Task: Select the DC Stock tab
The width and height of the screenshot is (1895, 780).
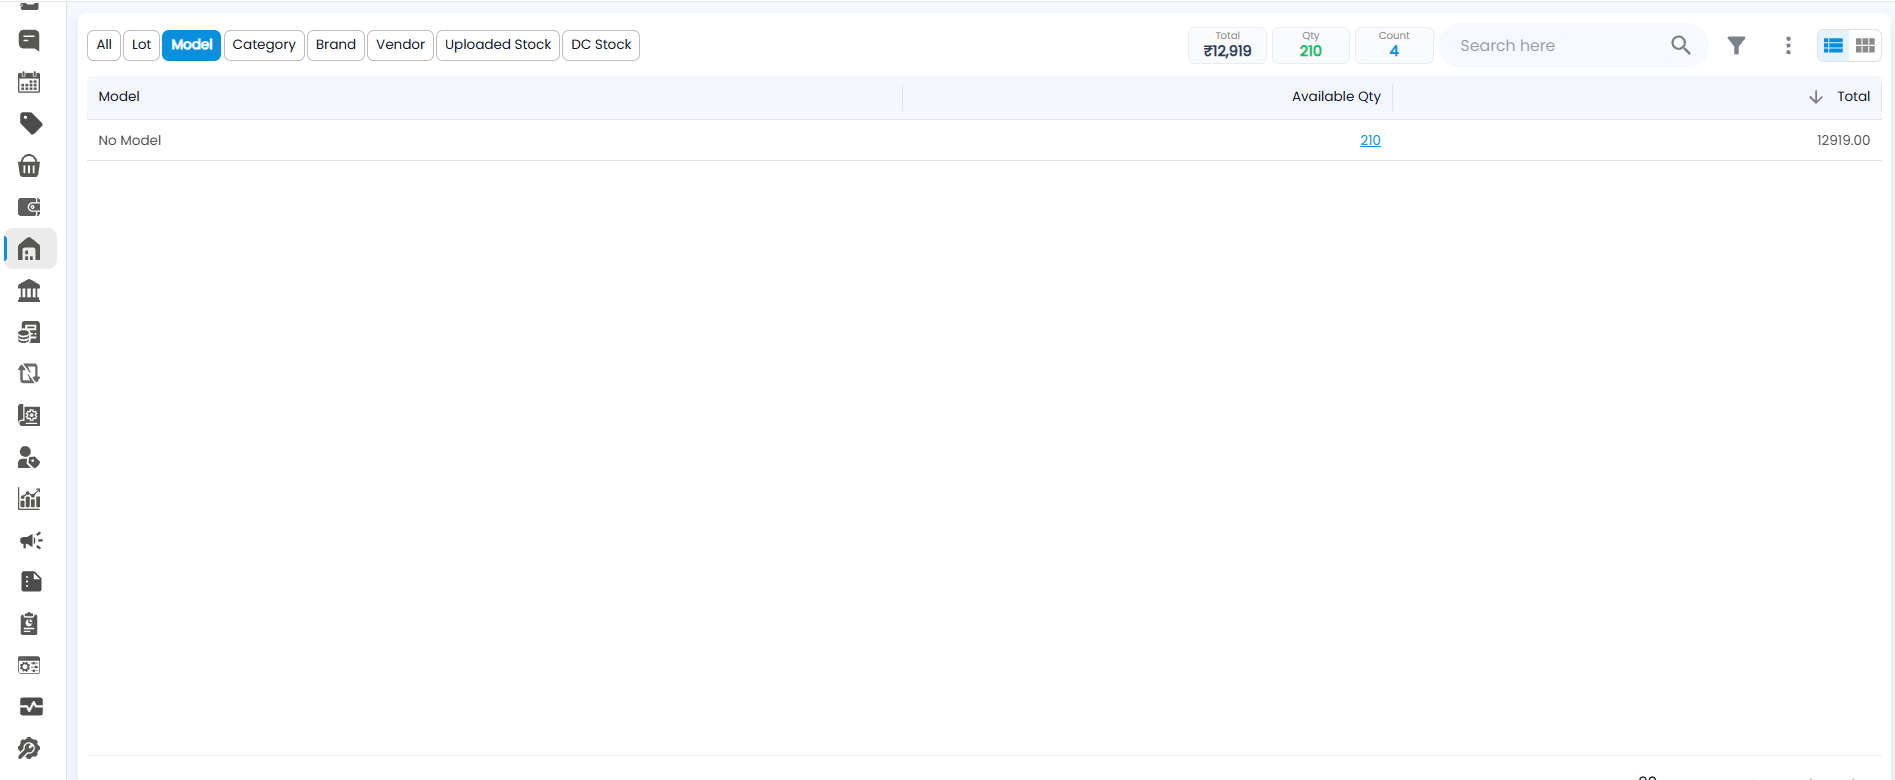Action: point(601,45)
